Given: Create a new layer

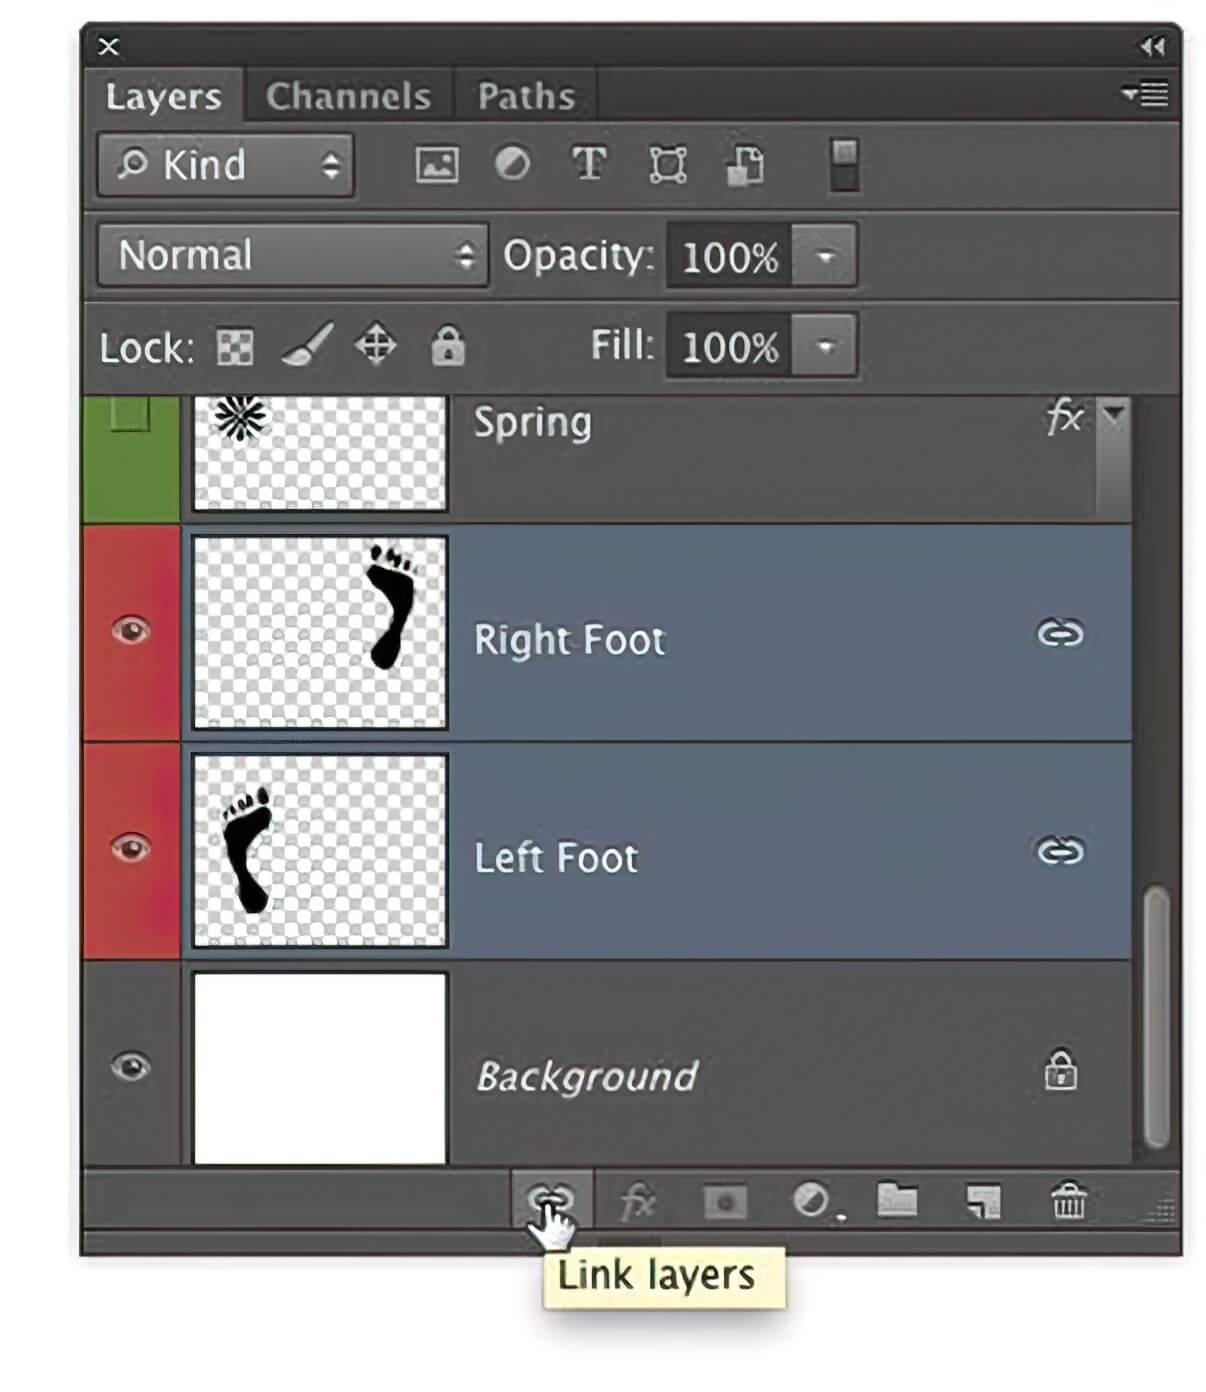Looking at the screenshot, I should pos(983,1201).
